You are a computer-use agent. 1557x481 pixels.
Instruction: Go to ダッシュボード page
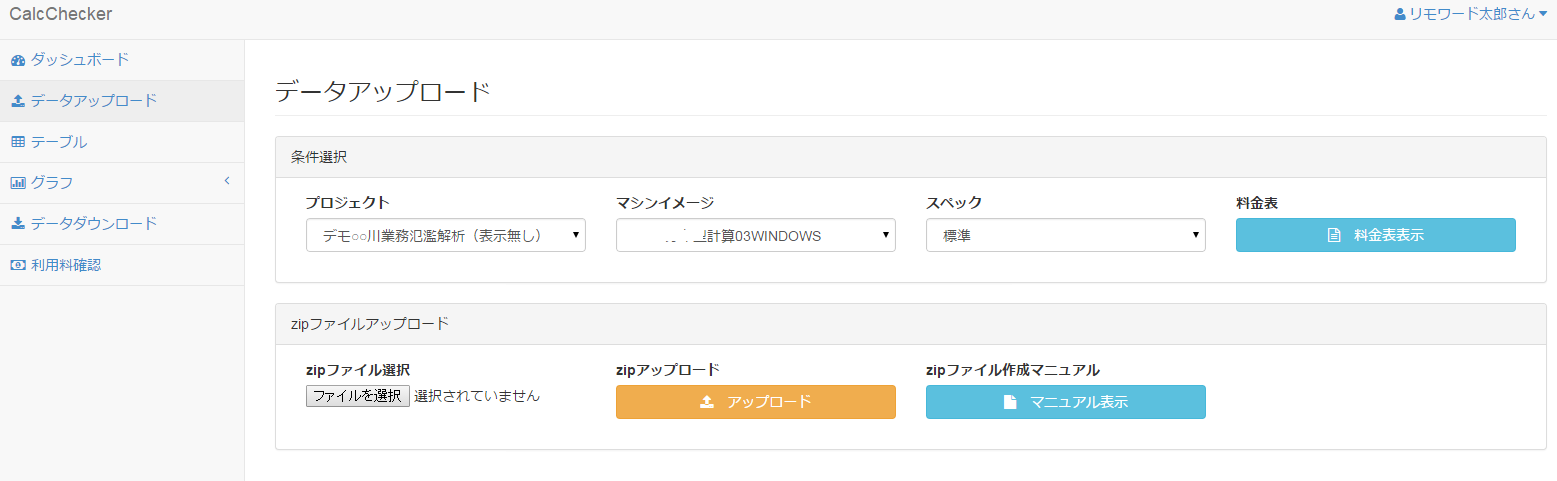(x=80, y=60)
